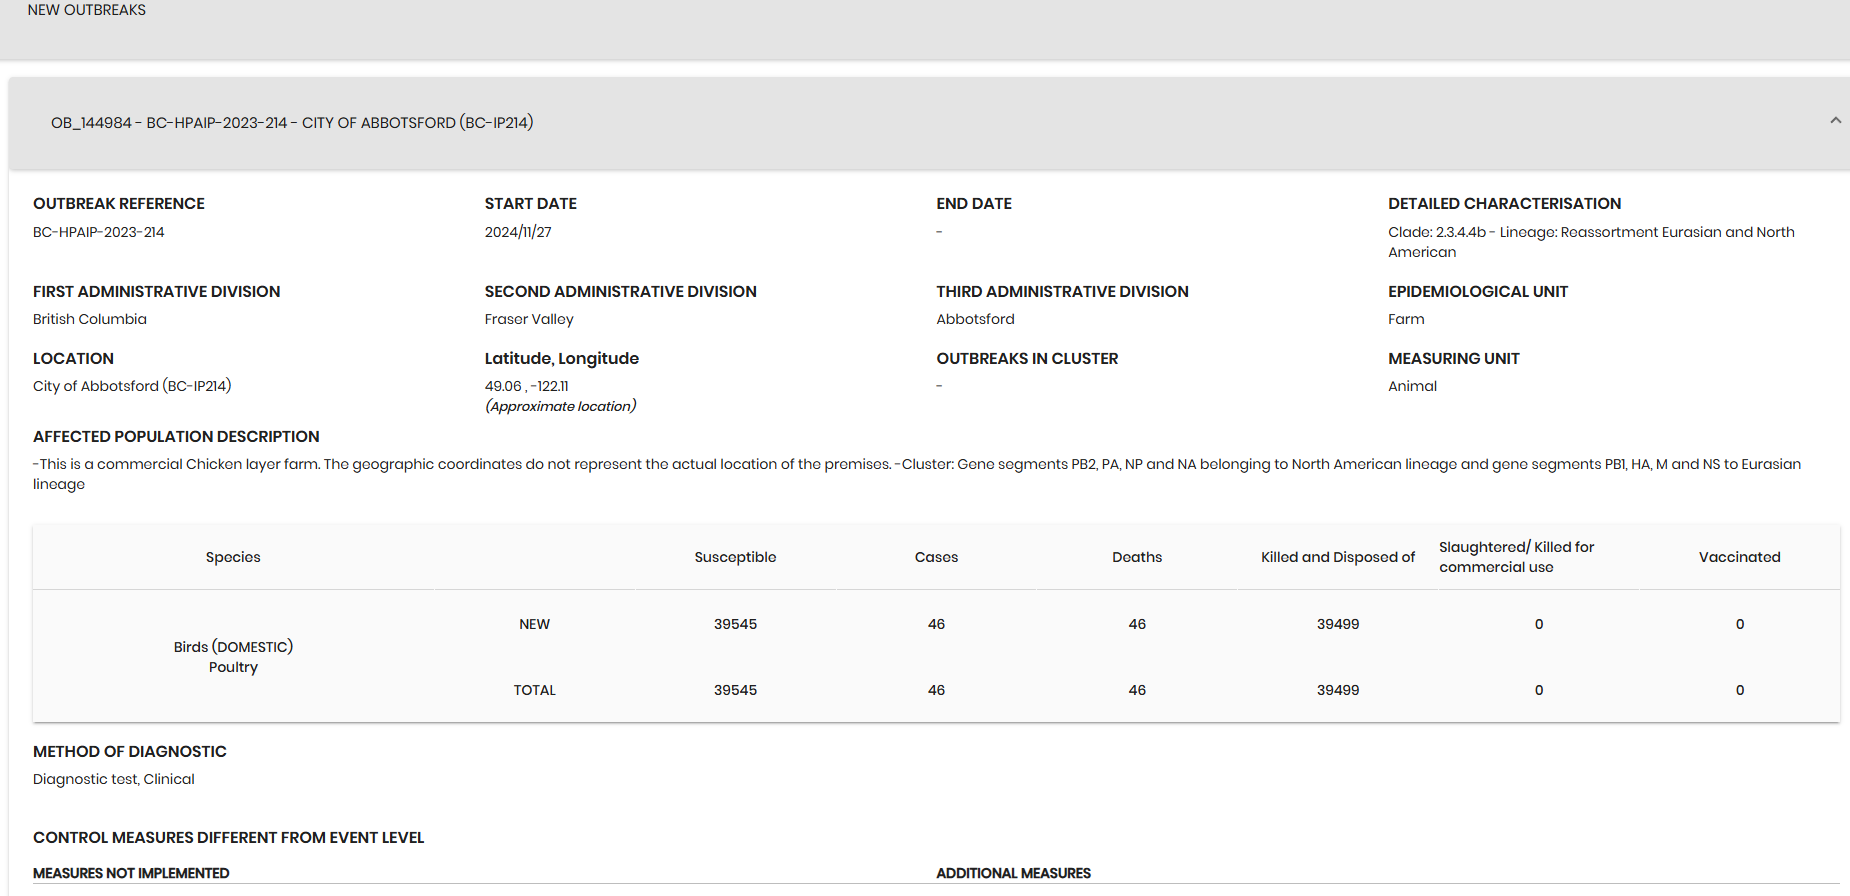Select the Animal measuring unit value

[x=1412, y=386]
